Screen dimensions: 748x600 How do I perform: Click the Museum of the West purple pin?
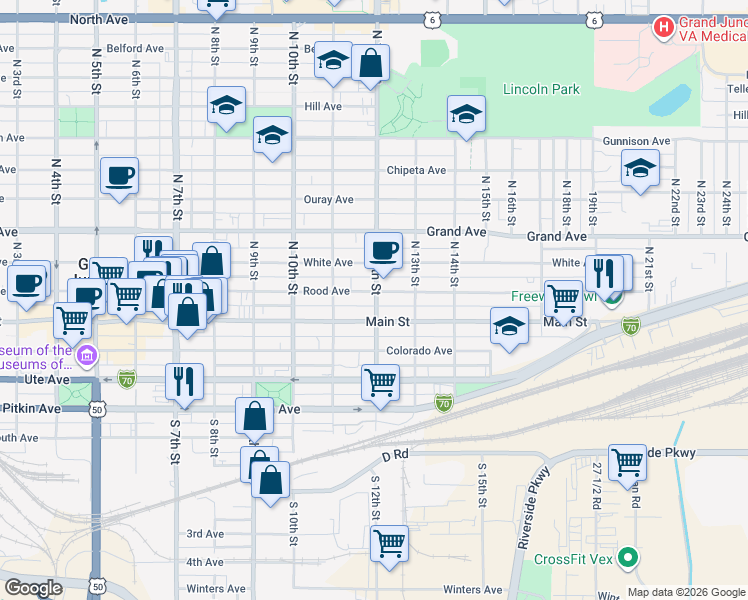pyautogui.click(x=87, y=357)
